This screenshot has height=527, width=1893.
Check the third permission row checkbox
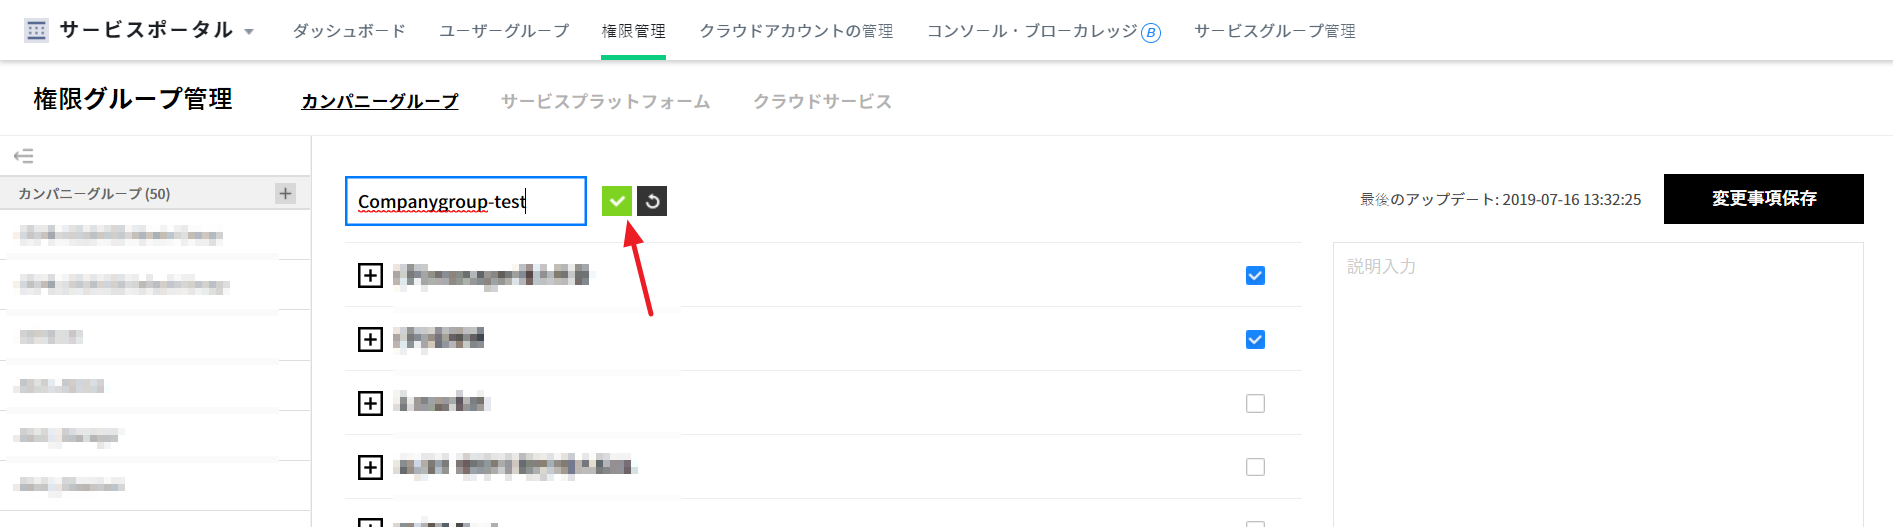1255,403
